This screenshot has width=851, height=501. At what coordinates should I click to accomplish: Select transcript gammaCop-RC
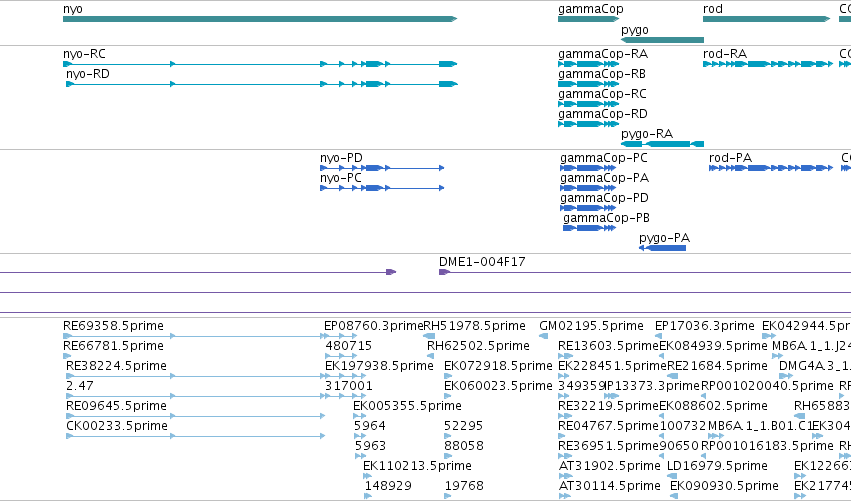tap(588, 104)
